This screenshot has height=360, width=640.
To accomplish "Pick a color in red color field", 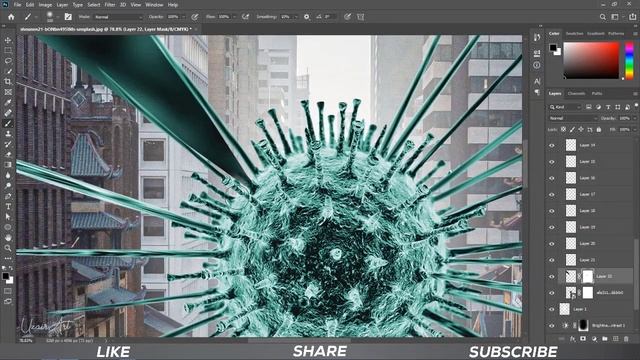I will (x=591, y=60).
